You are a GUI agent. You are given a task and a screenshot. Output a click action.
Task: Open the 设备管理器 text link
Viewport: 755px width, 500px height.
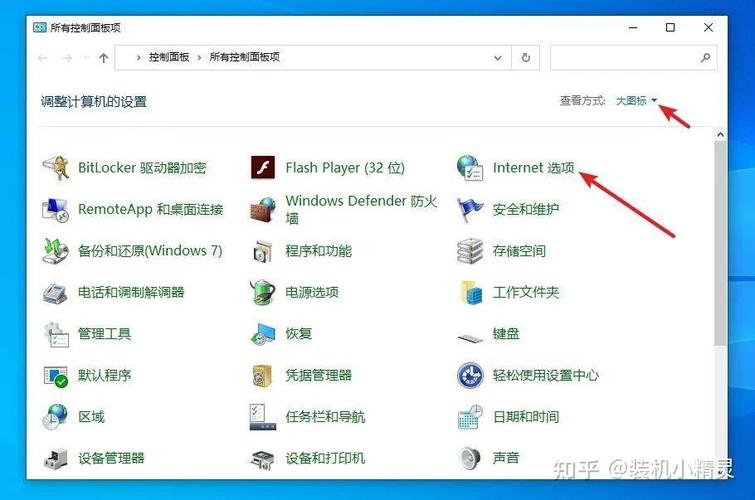coord(111,459)
